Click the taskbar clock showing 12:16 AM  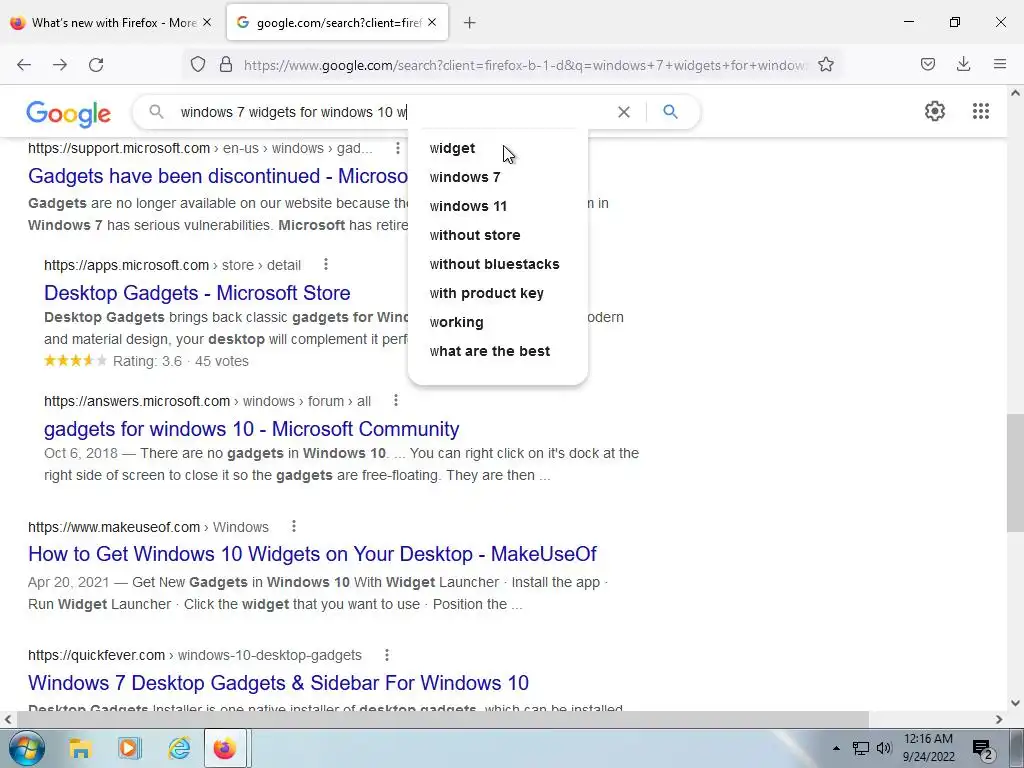928,748
